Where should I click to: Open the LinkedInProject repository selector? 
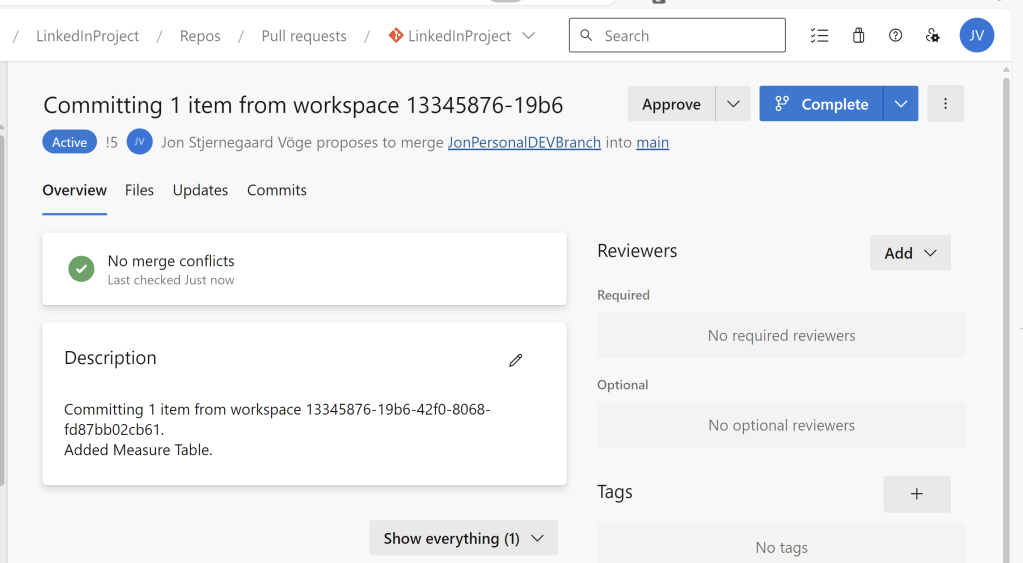[462, 36]
